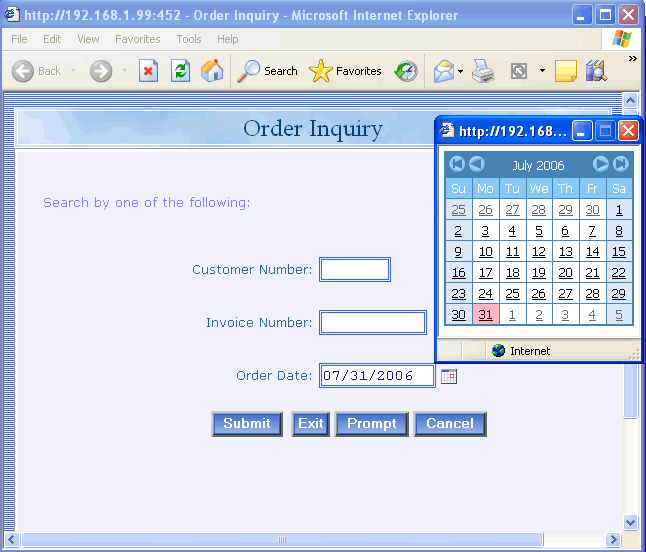Click the vertical scrollbar down arrow
Viewport: 646px width, 552px height.
tap(630, 522)
